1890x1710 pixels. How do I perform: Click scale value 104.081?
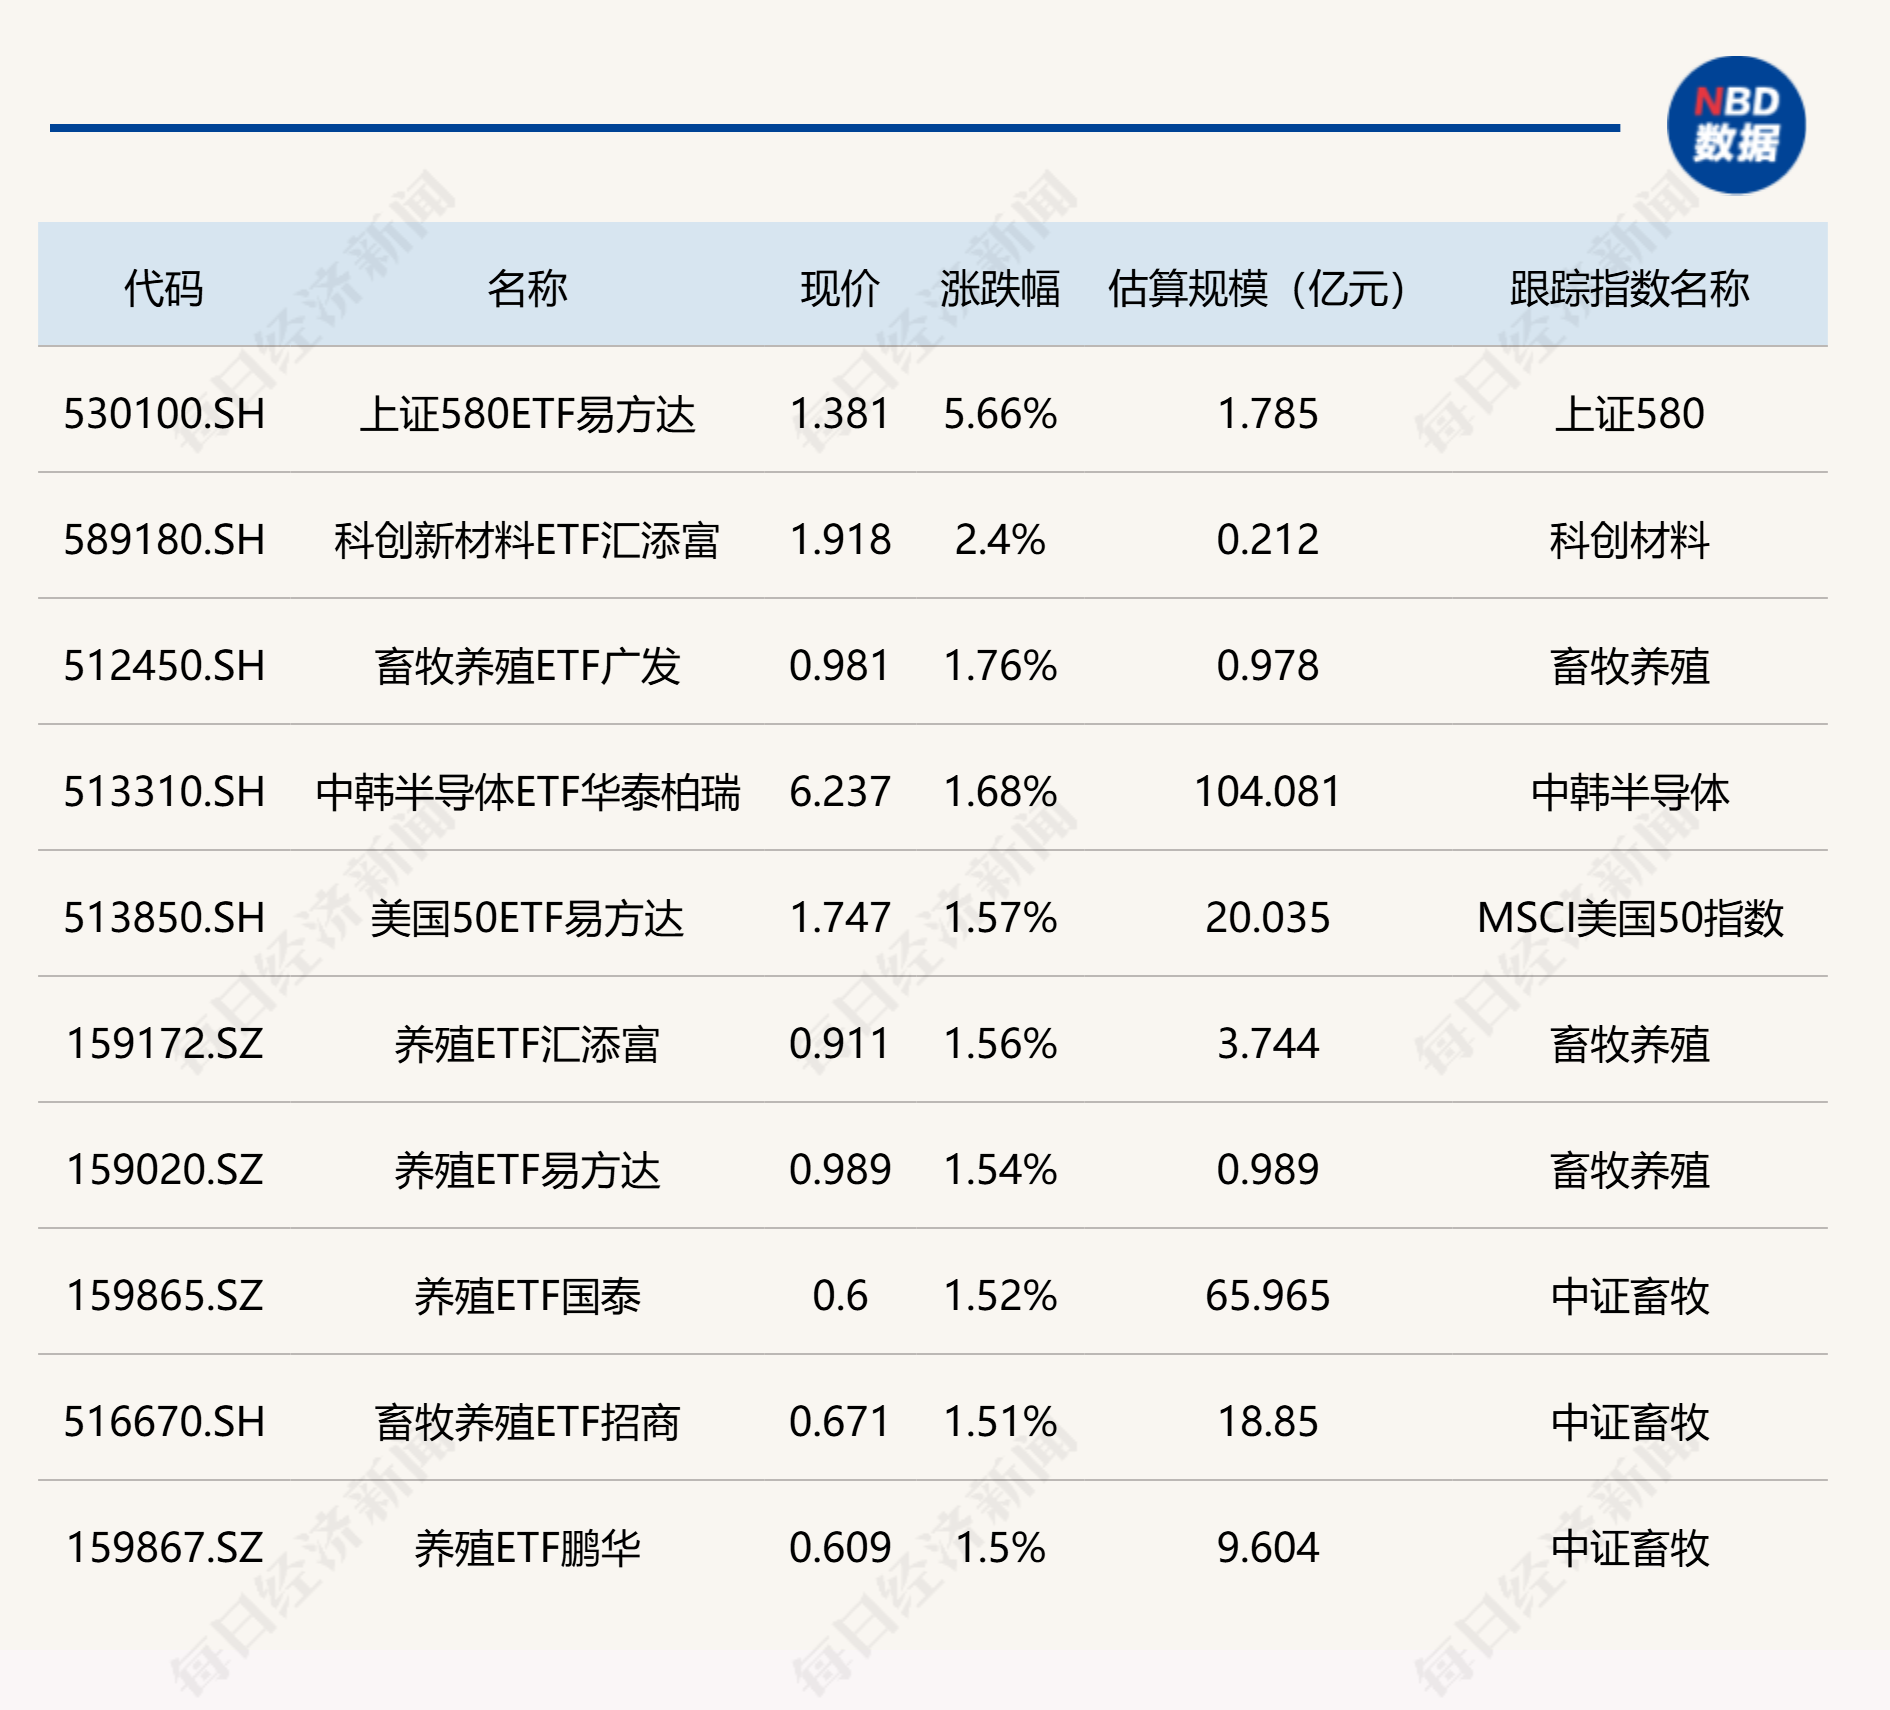(x=1267, y=792)
